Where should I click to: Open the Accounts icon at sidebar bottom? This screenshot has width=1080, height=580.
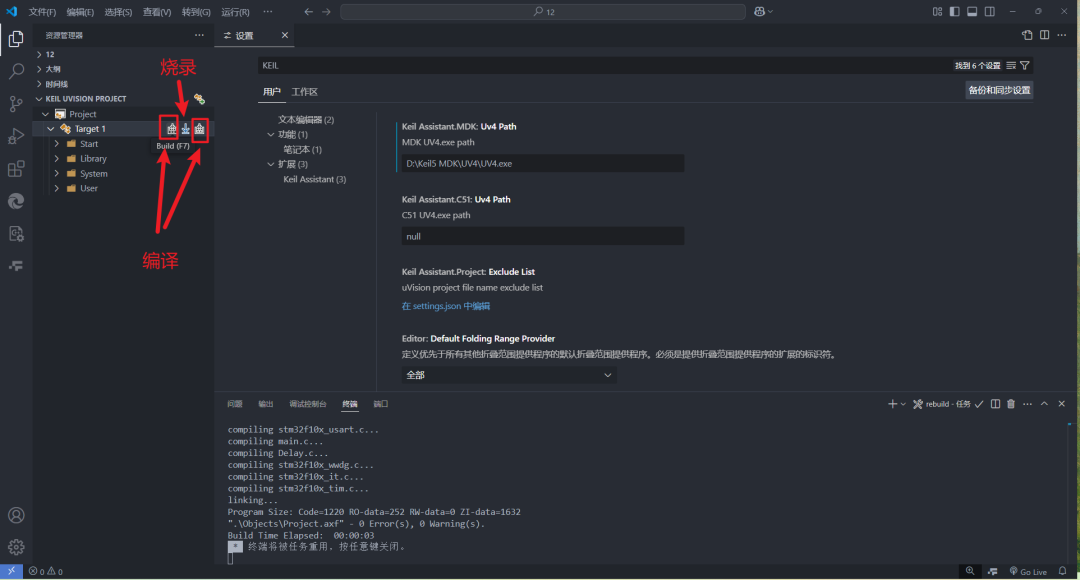coord(16,515)
